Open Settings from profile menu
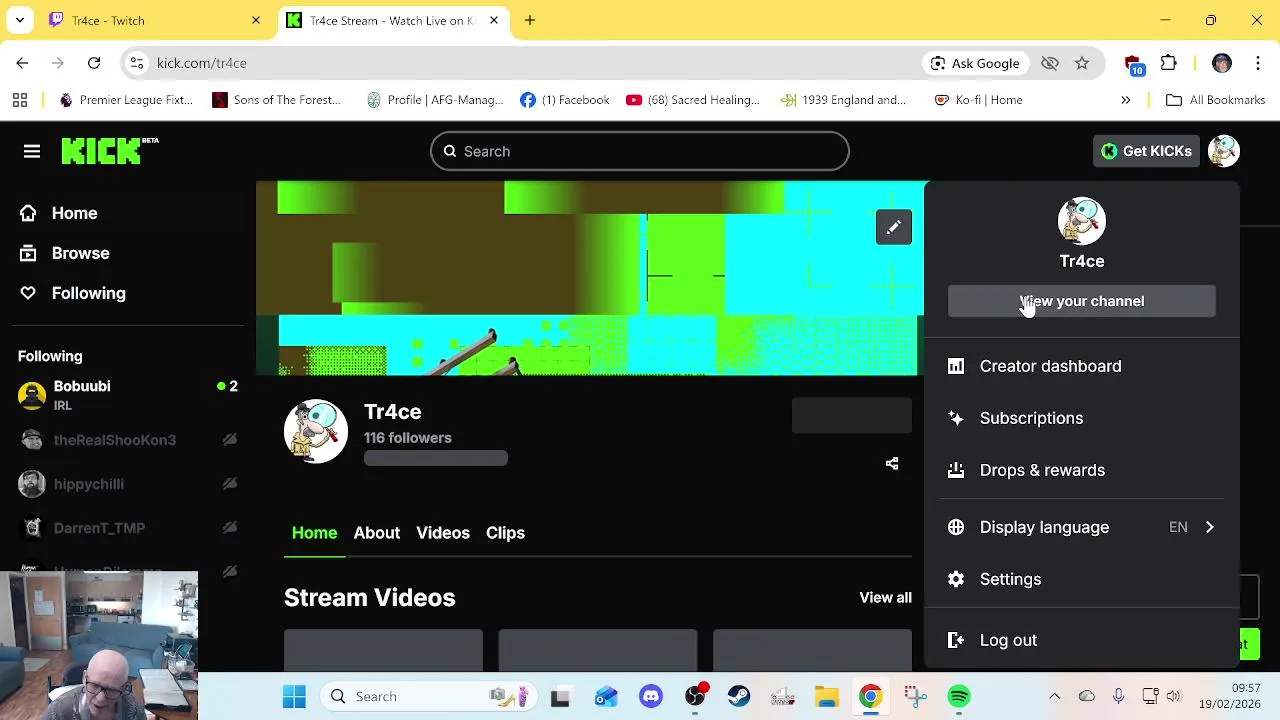Viewport: 1280px width, 720px height. point(1010,579)
